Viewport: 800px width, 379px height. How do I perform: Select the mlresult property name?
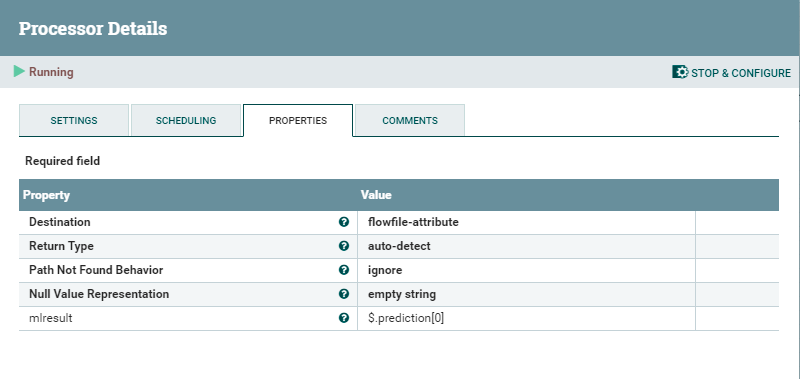pos(51,318)
